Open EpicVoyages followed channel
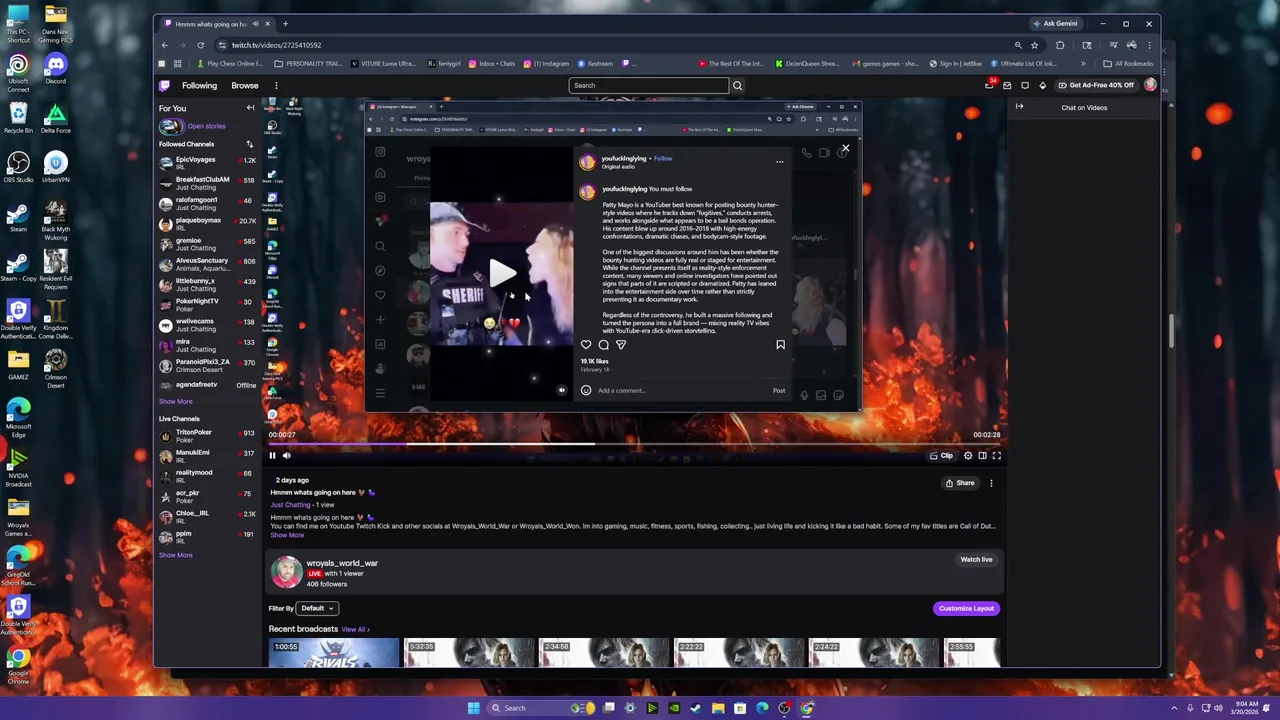 207,163
